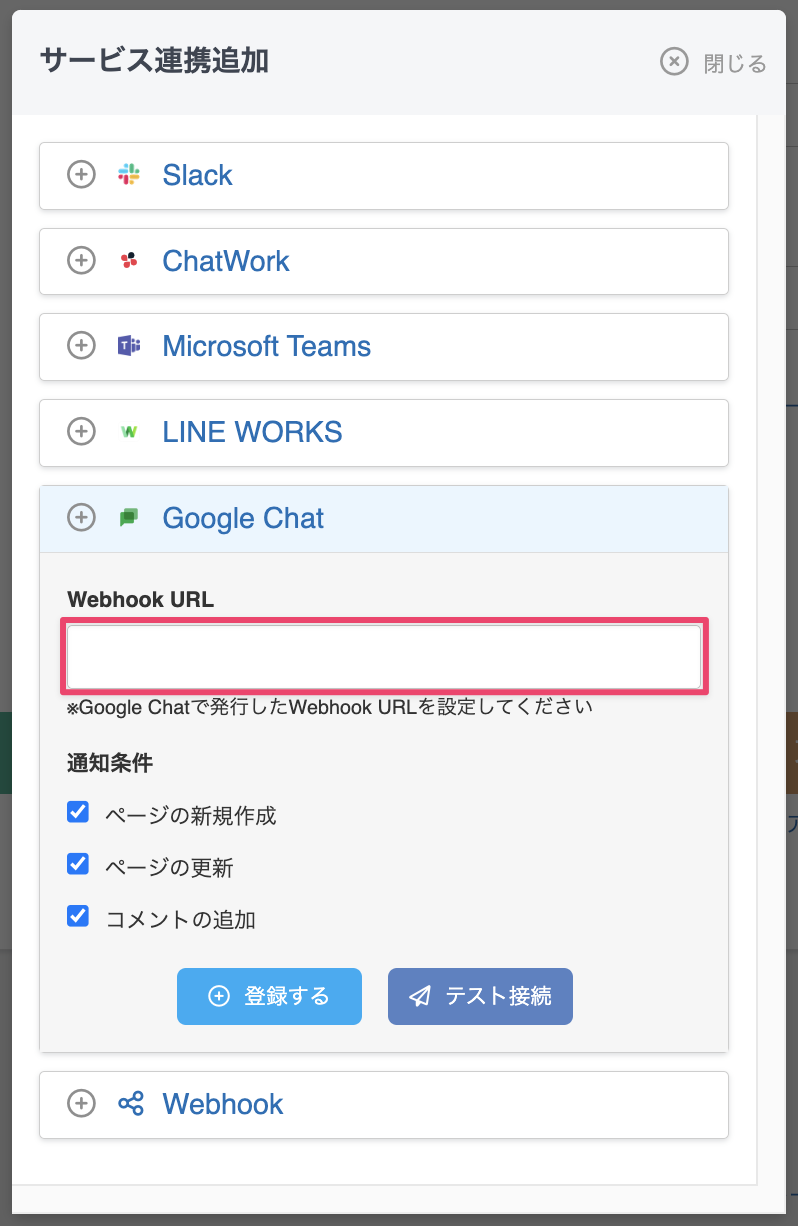Click the circled X close icon

(675, 62)
